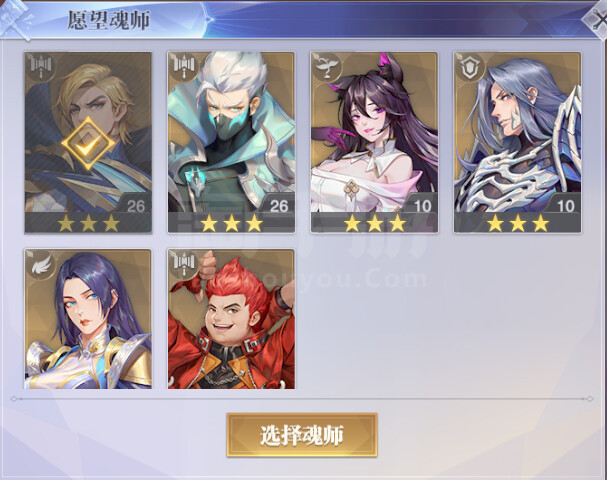Select the masked white-haired hero card
The image size is (607, 480).
tap(231, 142)
